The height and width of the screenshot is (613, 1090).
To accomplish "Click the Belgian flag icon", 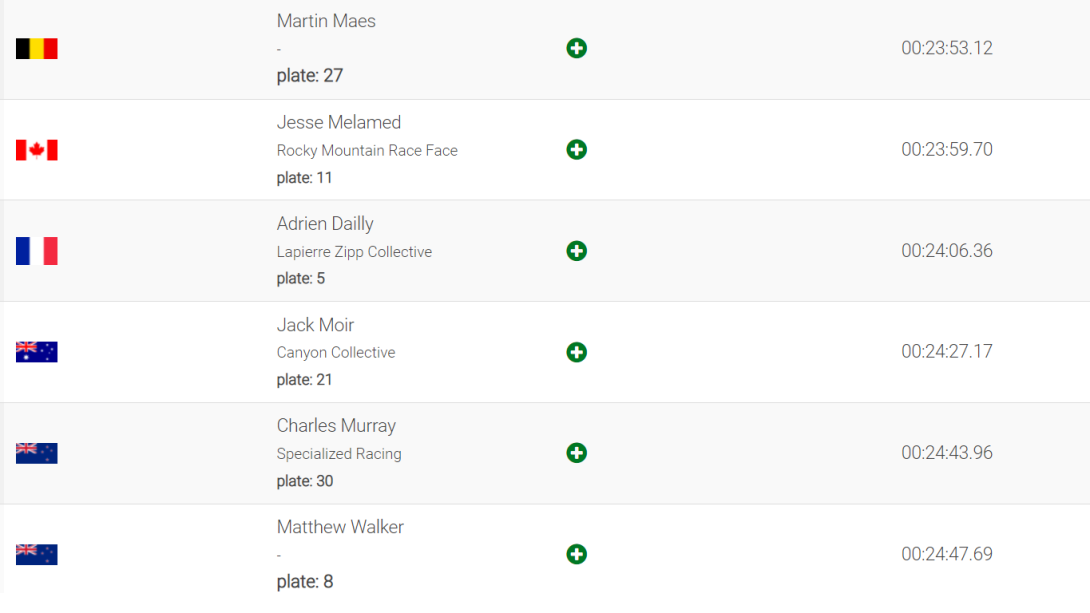I will click(37, 49).
